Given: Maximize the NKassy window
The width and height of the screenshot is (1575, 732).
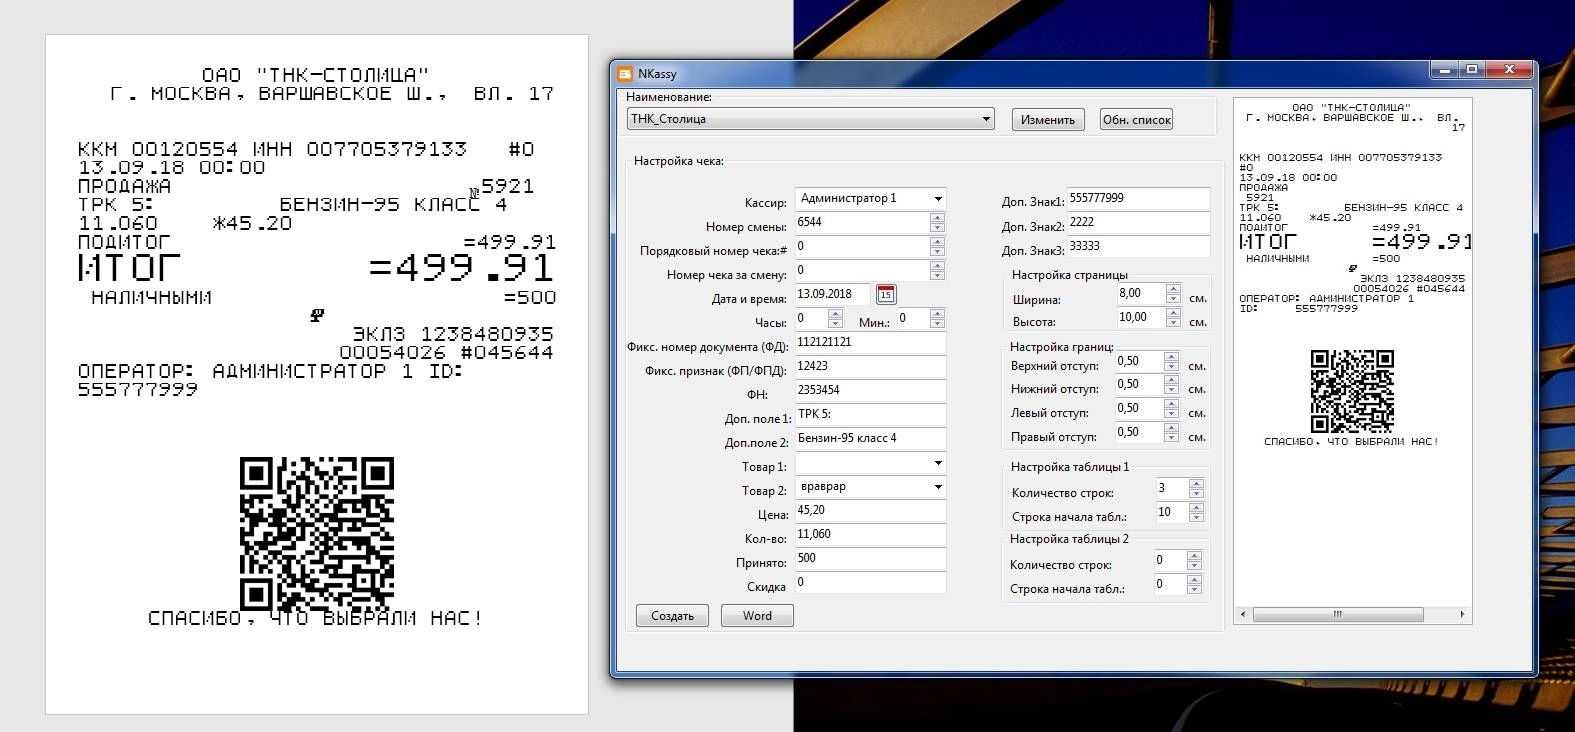Looking at the screenshot, I should (x=1472, y=70).
